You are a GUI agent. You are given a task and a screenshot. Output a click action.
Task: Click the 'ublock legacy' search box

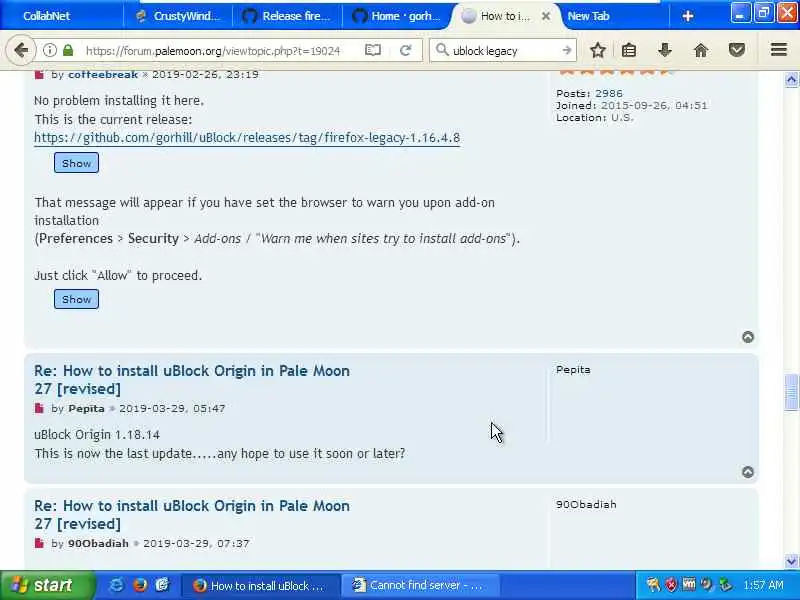pos(504,51)
